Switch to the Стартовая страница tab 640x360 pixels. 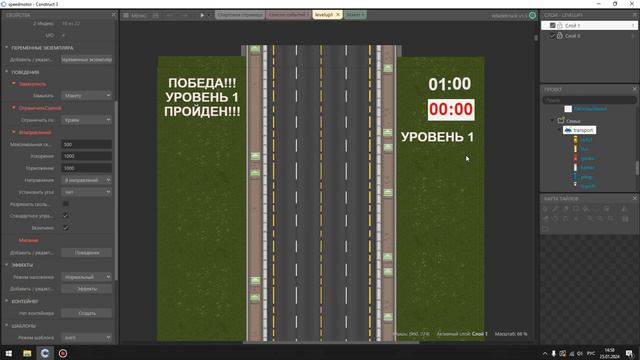coord(240,15)
